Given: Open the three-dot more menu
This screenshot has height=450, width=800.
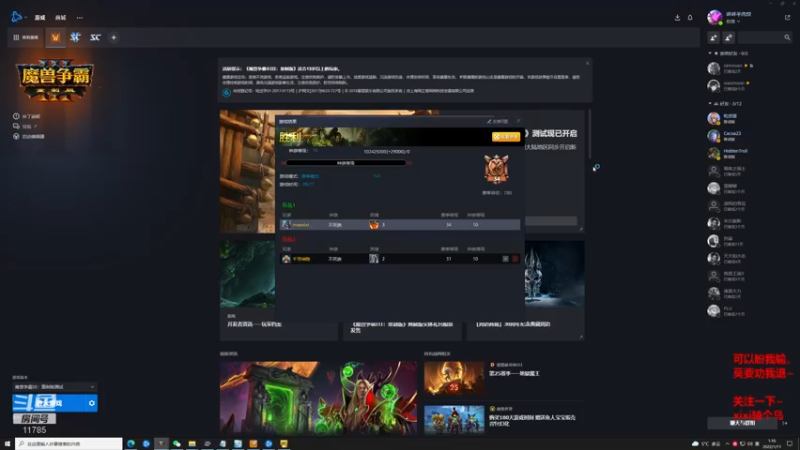Looking at the screenshot, I should tap(80, 17).
